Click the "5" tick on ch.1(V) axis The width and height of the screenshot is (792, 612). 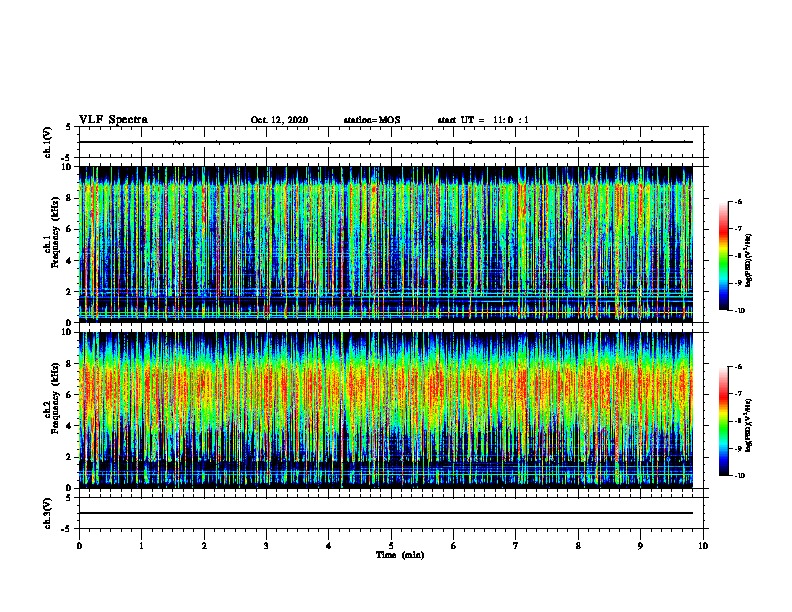[x=69, y=127]
